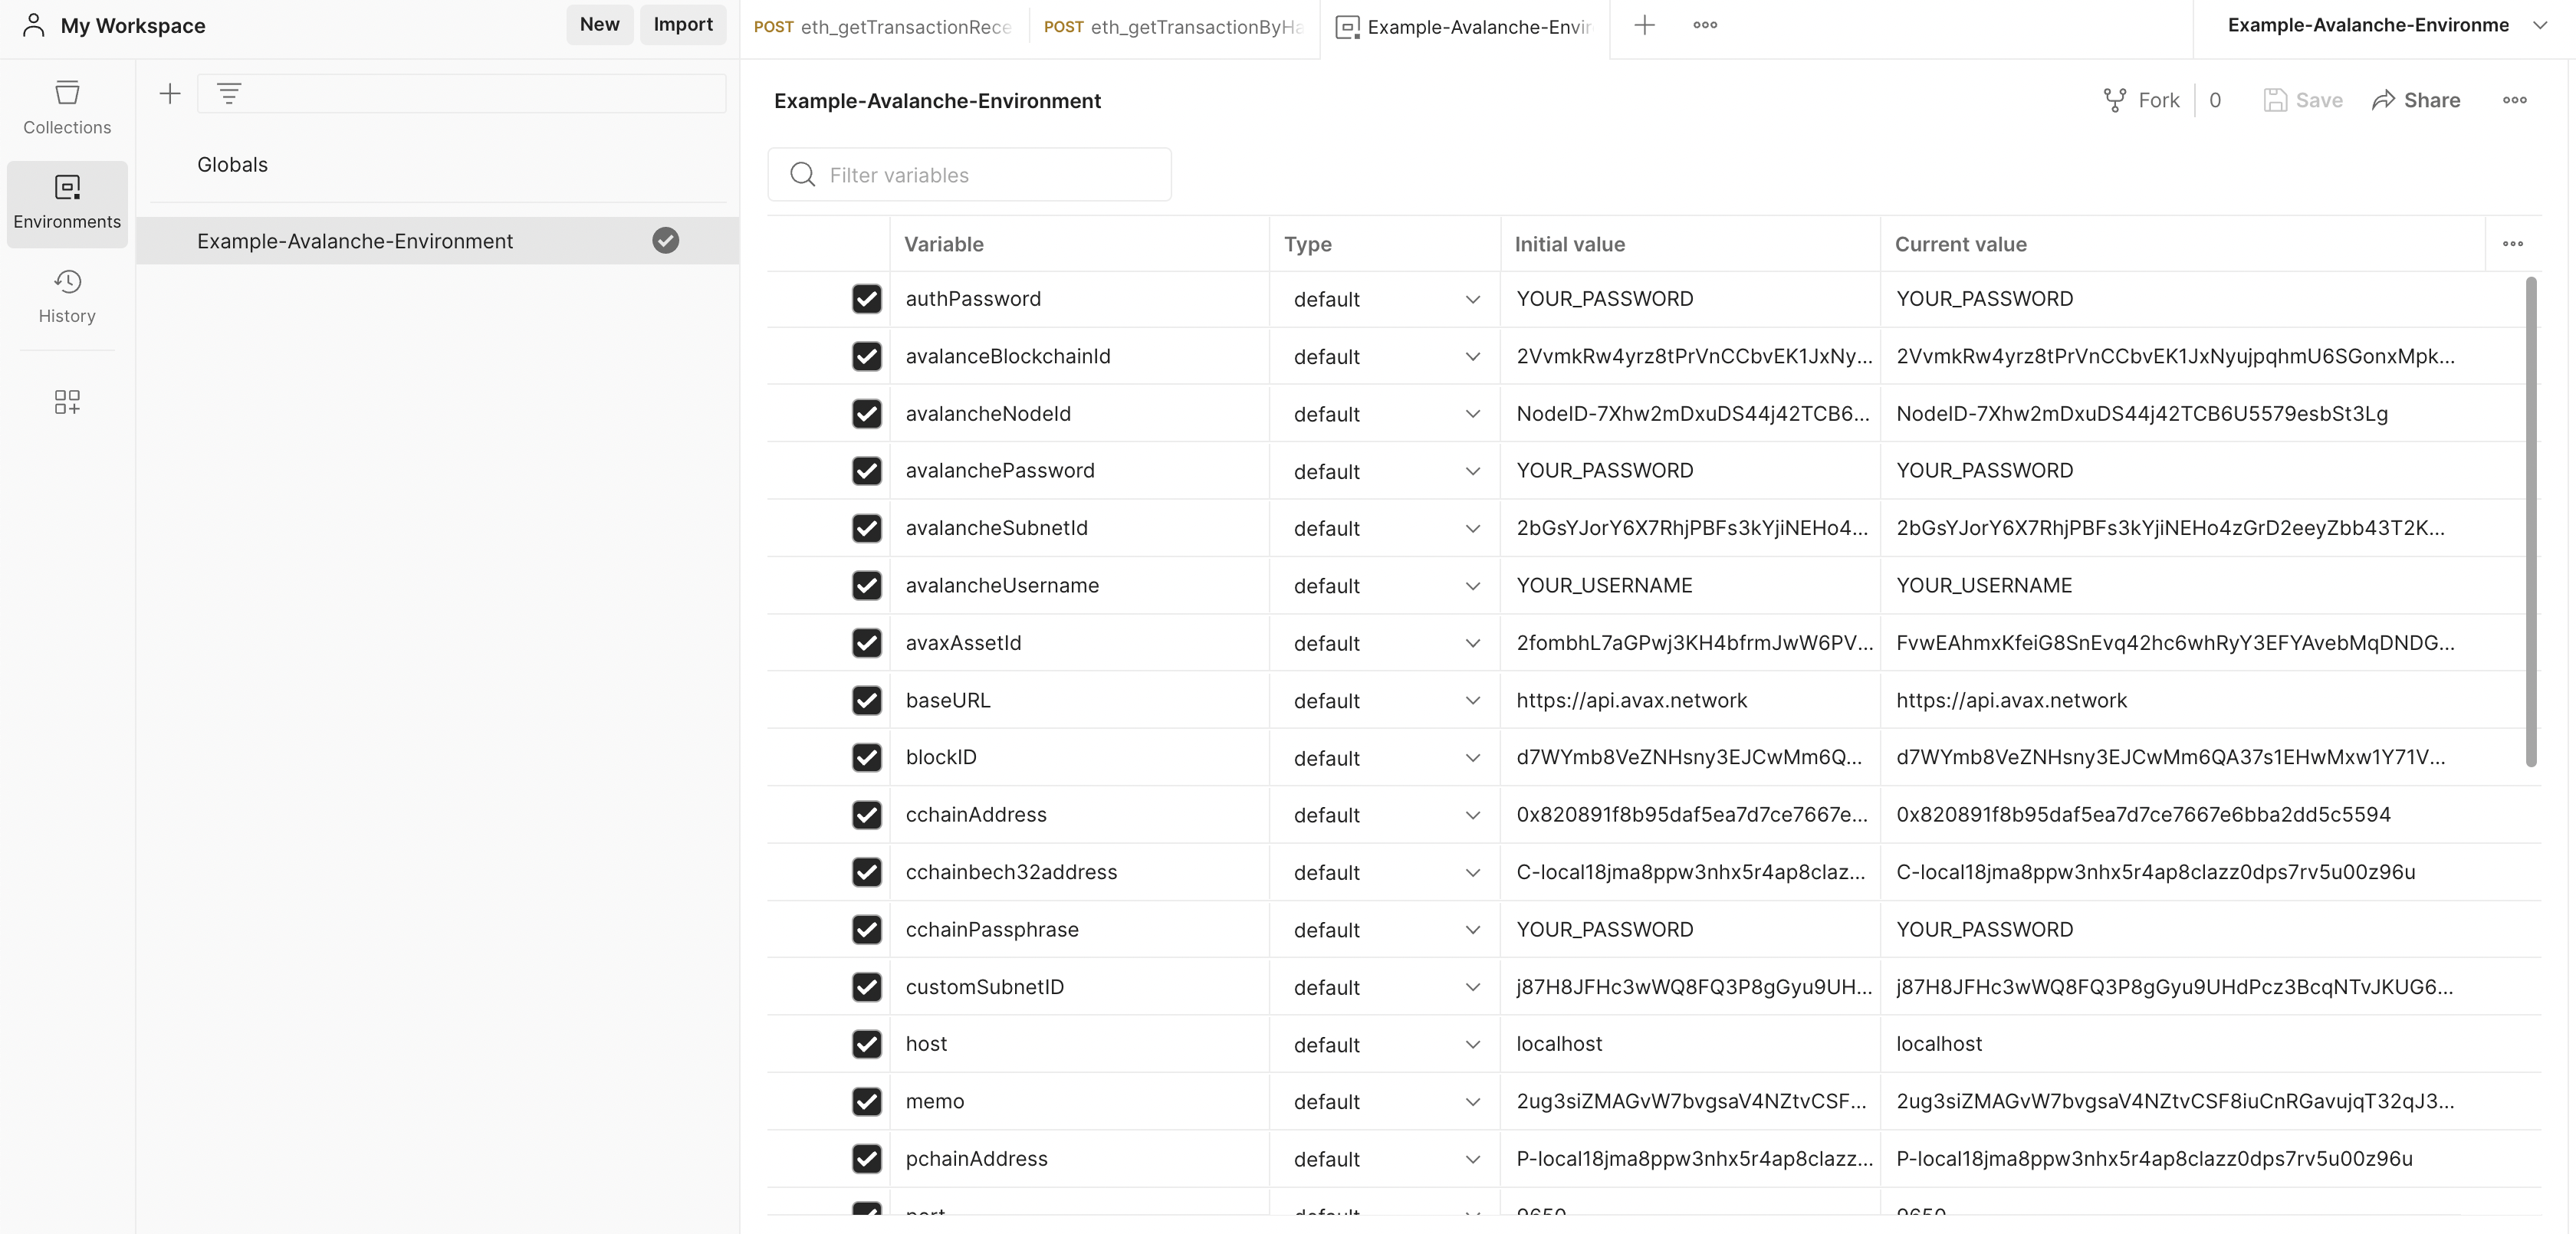Click the Import button
The height and width of the screenshot is (1234, 2576).
(x=683, y=25)
